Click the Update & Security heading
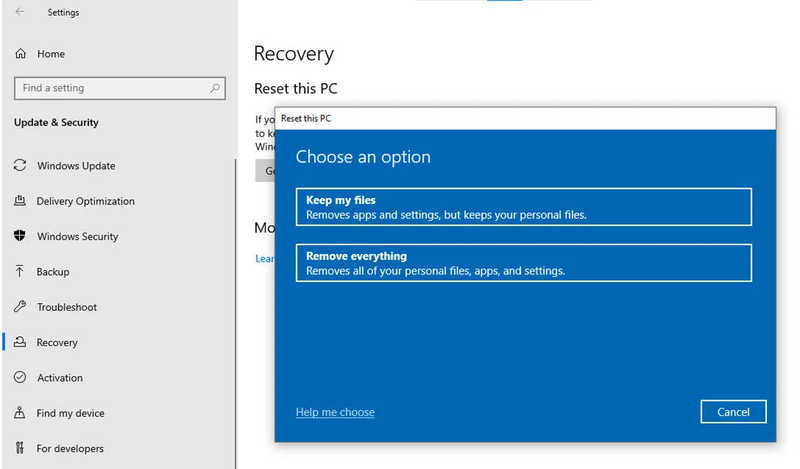The image size is (800, 469). click(x=56, y=122)
